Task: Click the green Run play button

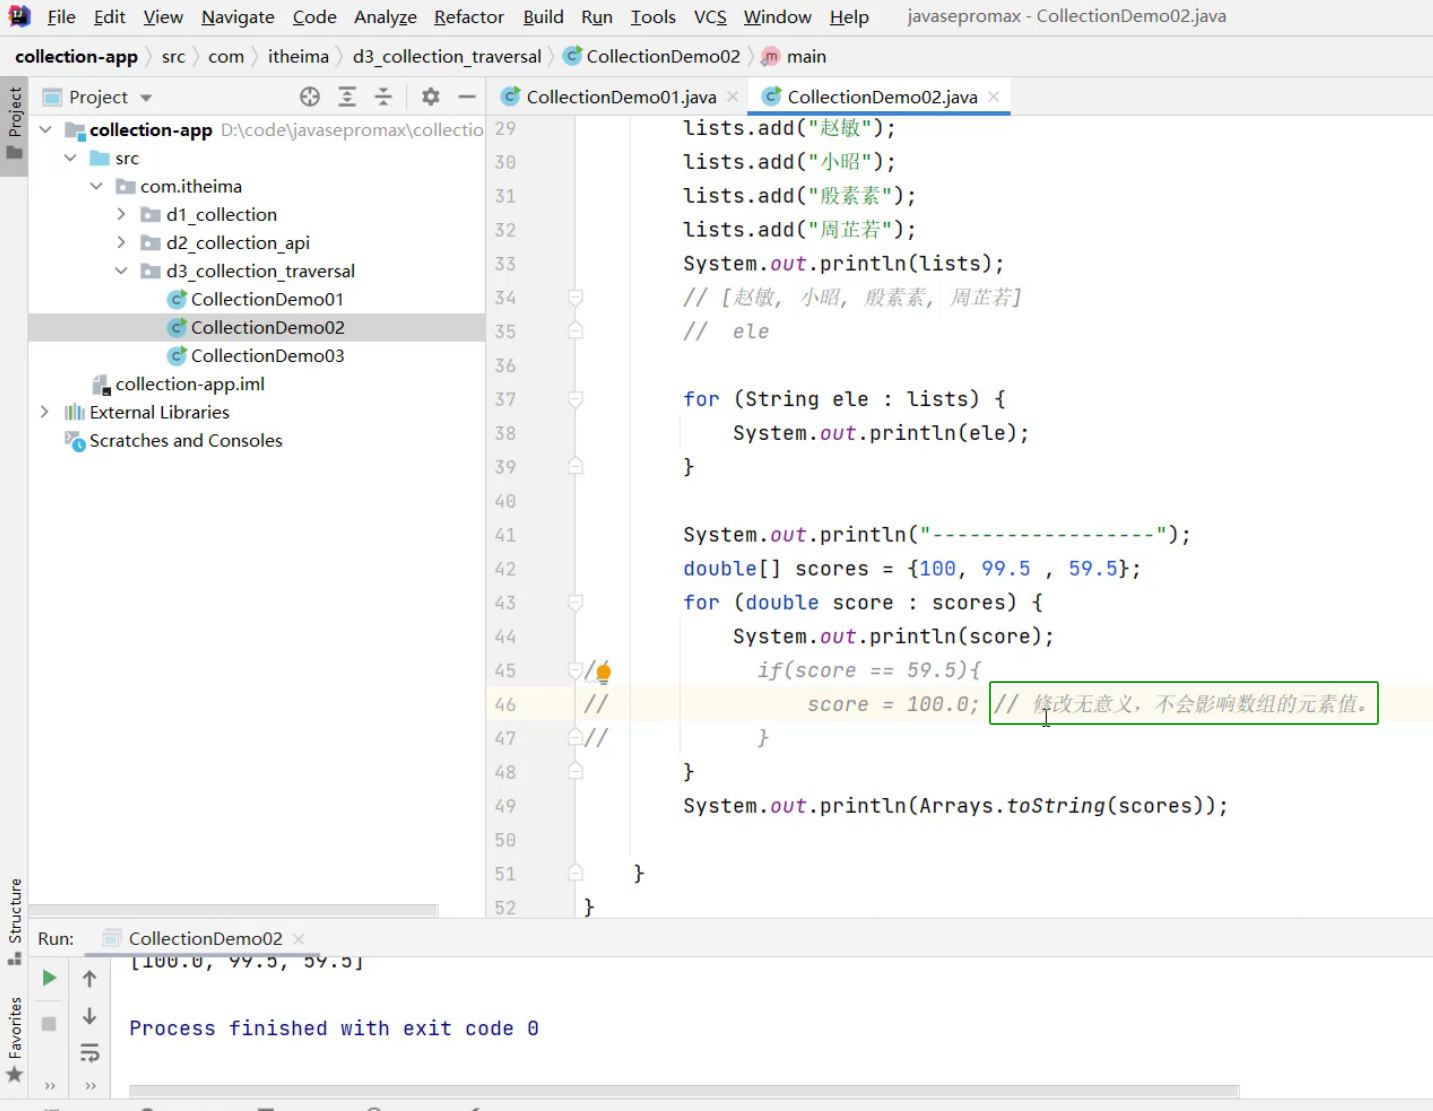Action: 49,978
